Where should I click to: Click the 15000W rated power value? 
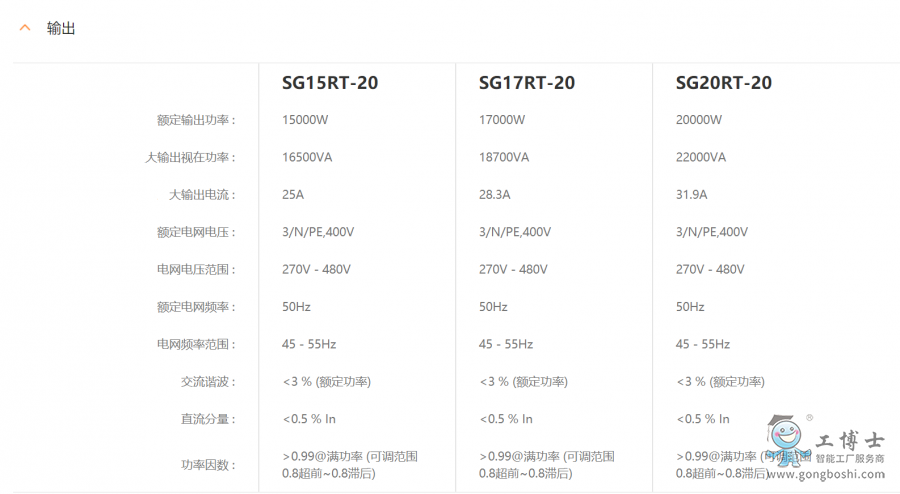[305, 120]
